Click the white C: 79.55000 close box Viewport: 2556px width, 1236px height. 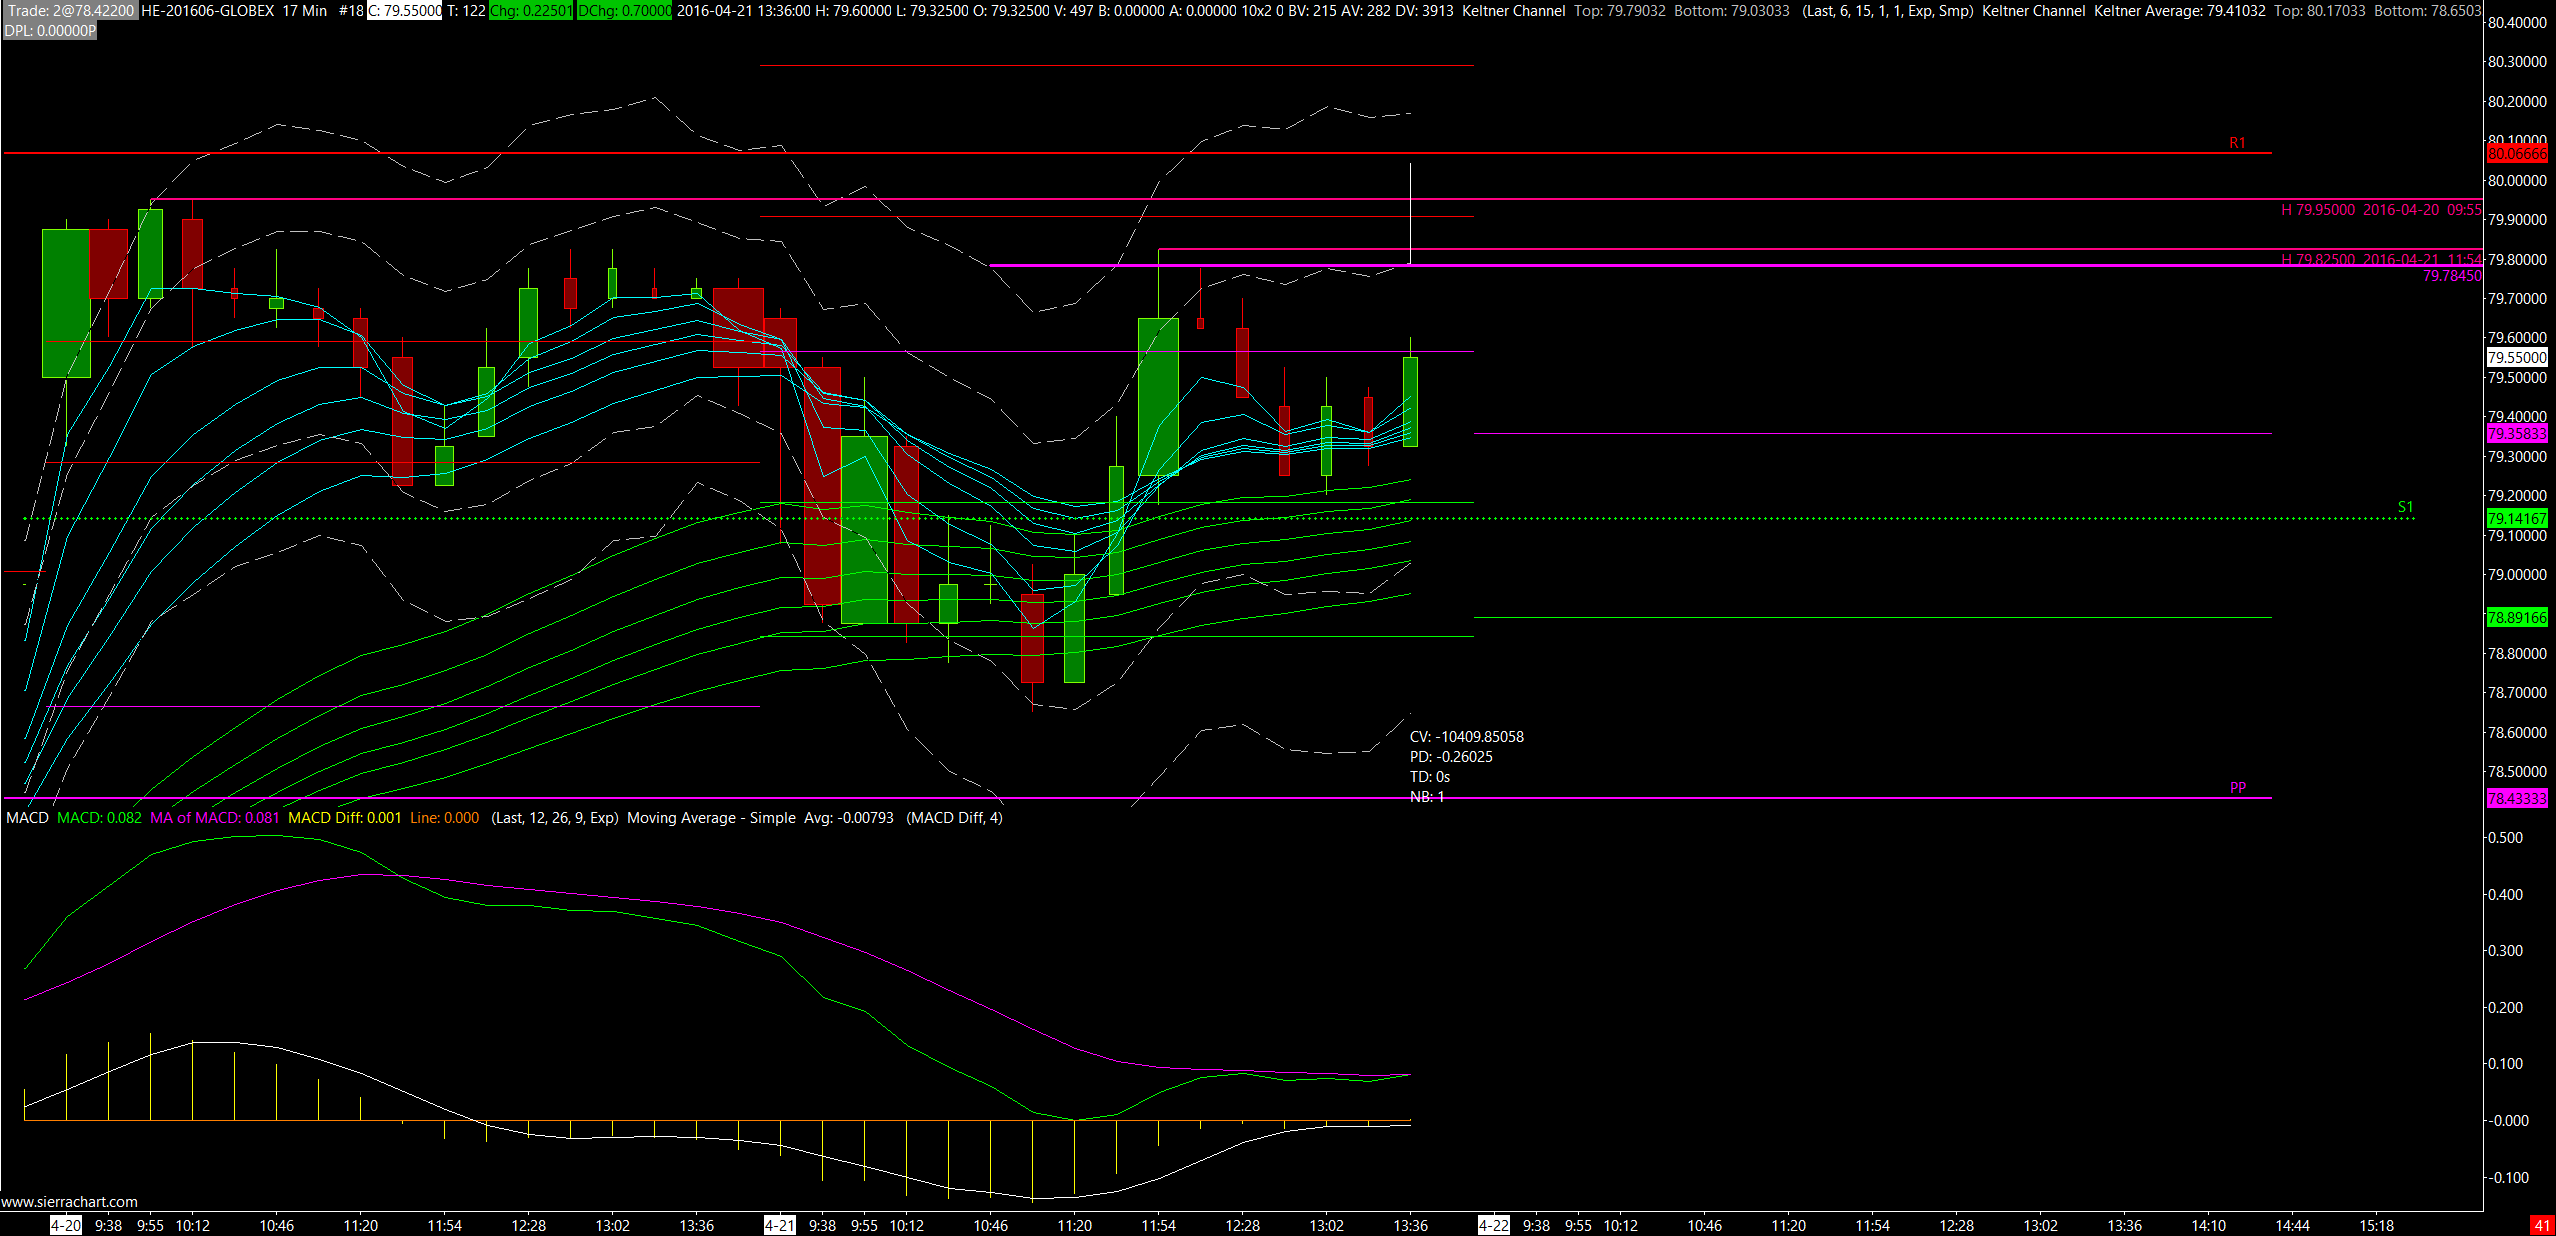[405, 11]
